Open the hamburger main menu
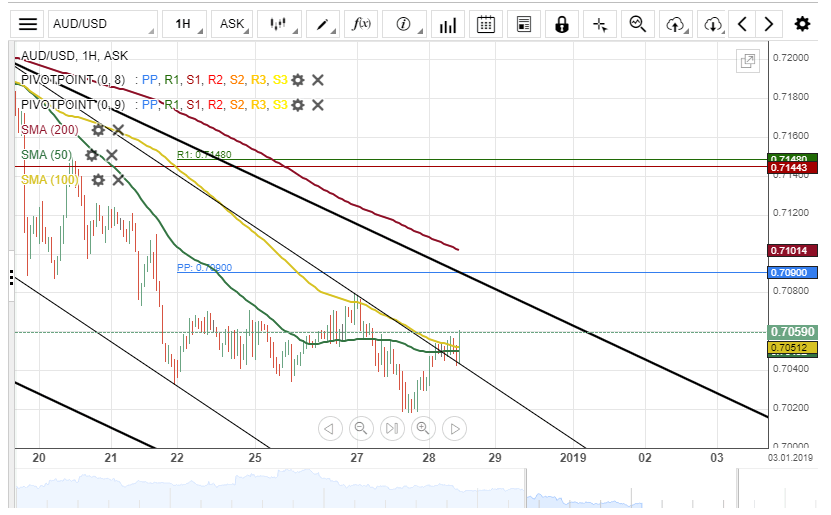This screenshot has width=831, height=515. pyautogui.click(x=29, y=24)
